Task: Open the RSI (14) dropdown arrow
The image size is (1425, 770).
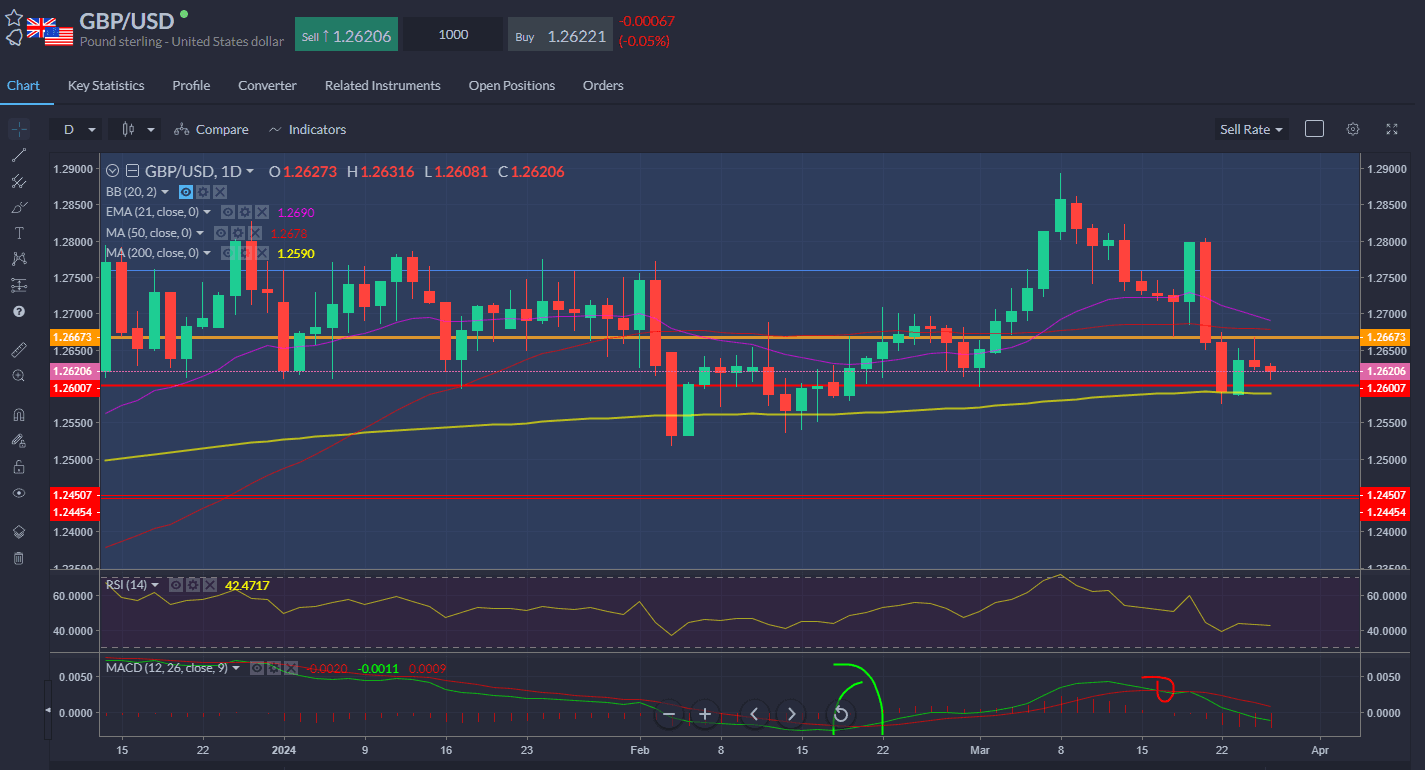Action: (155, 585)
